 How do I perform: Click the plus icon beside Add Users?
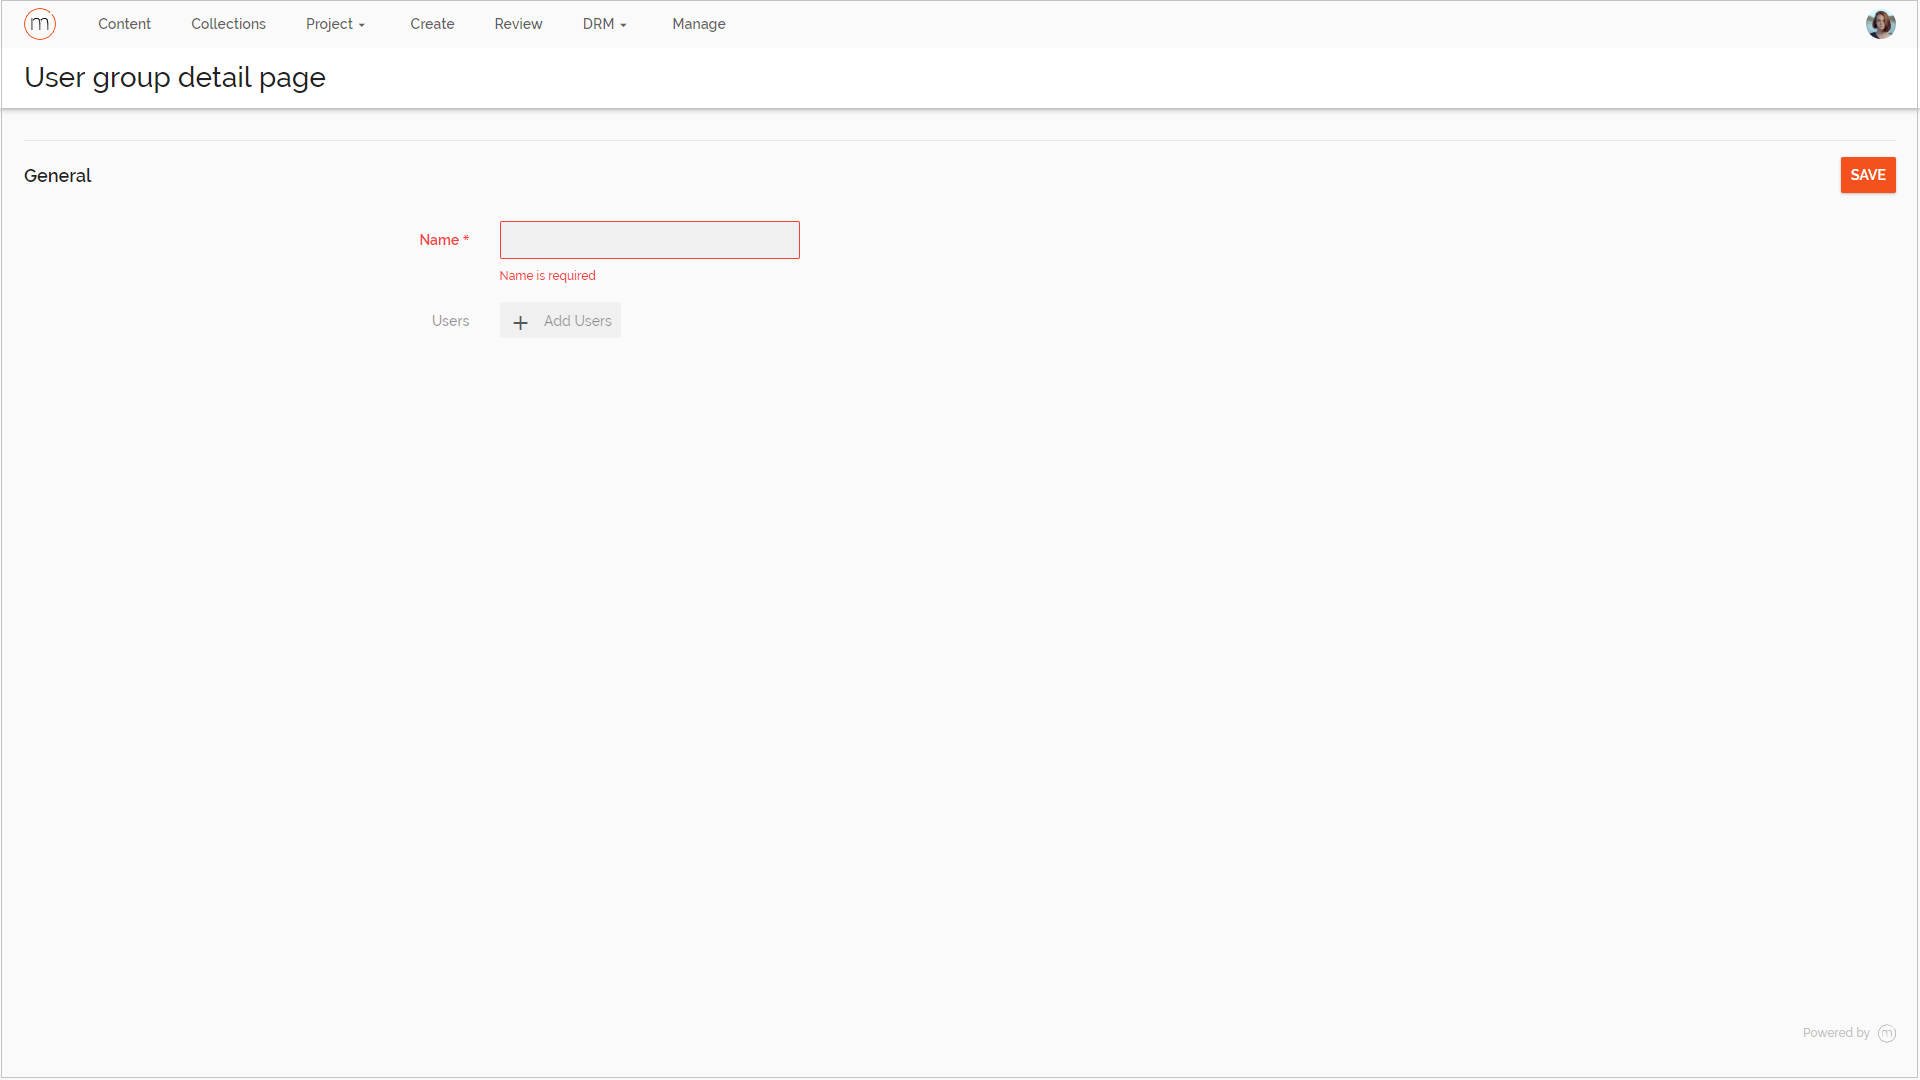520,322
